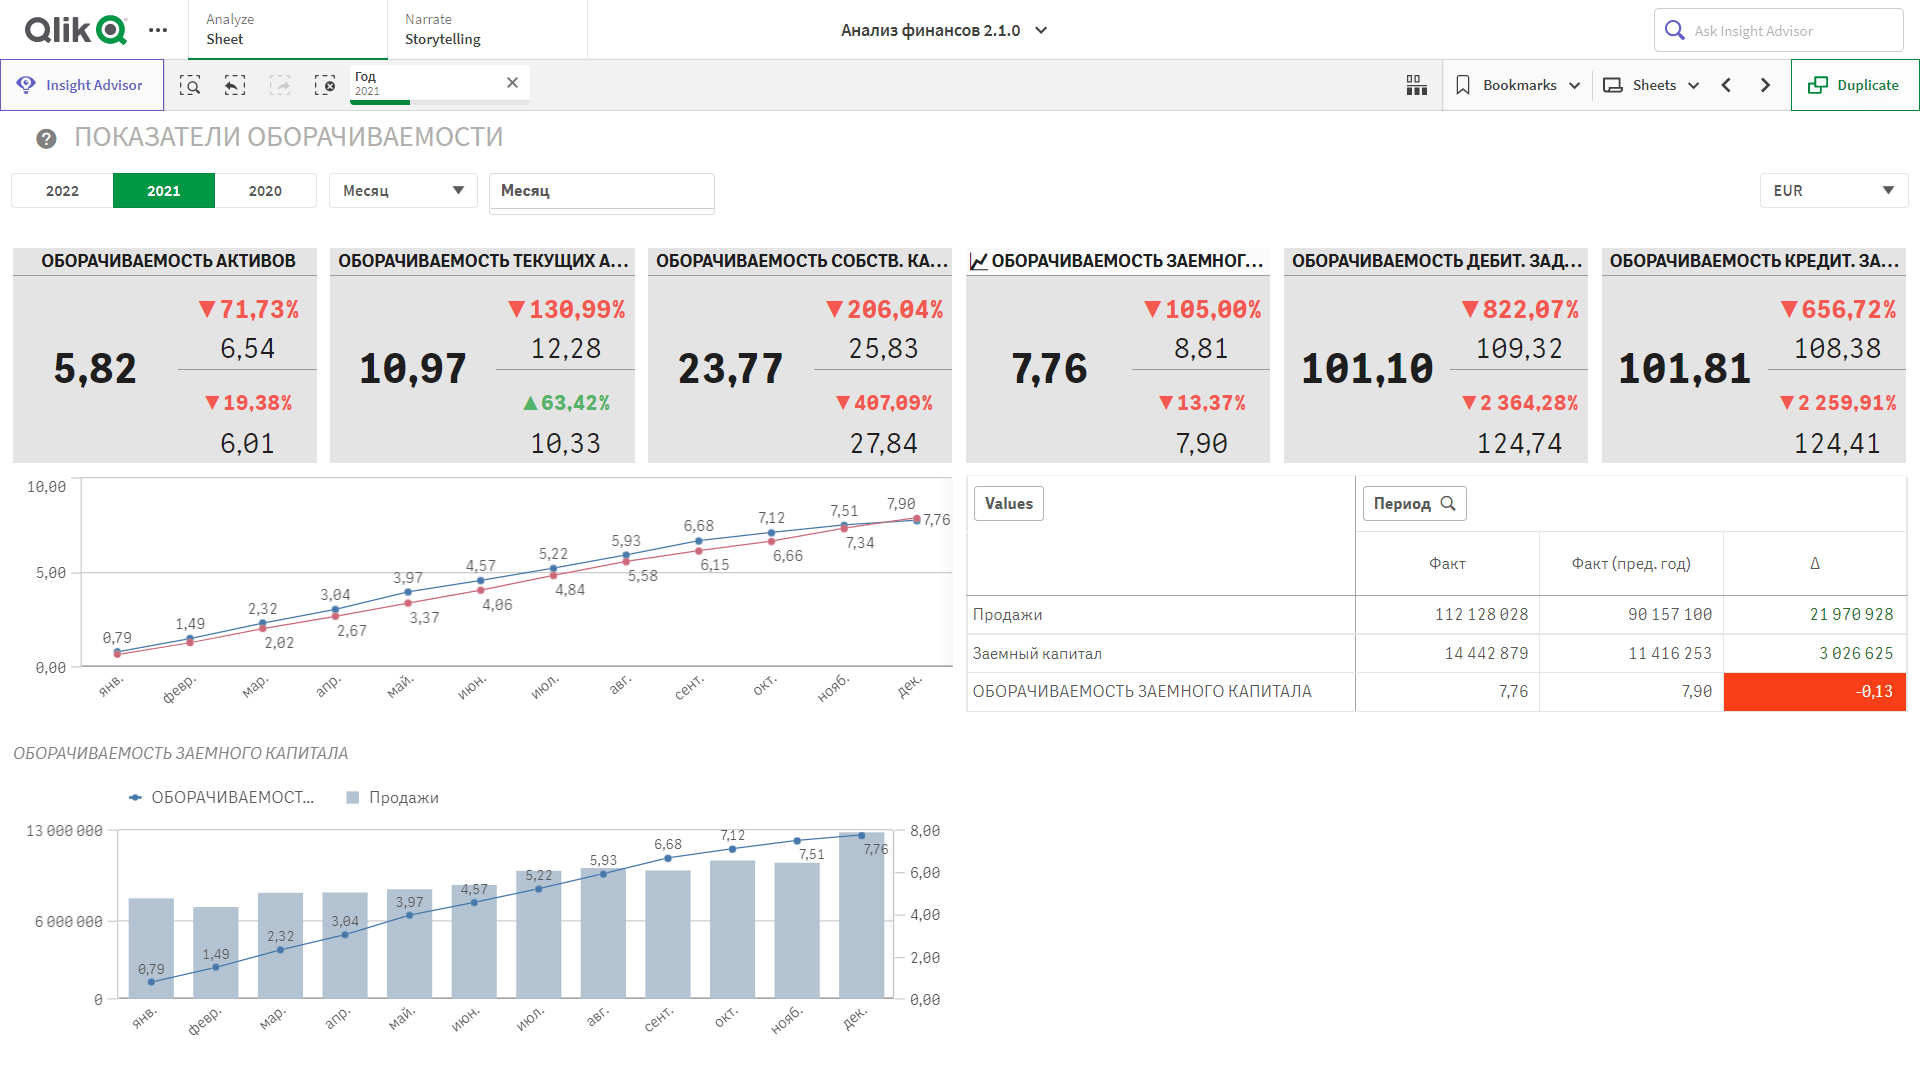
Task: Remove the Год 2021 selection
Action: click(x=512, y=83)
